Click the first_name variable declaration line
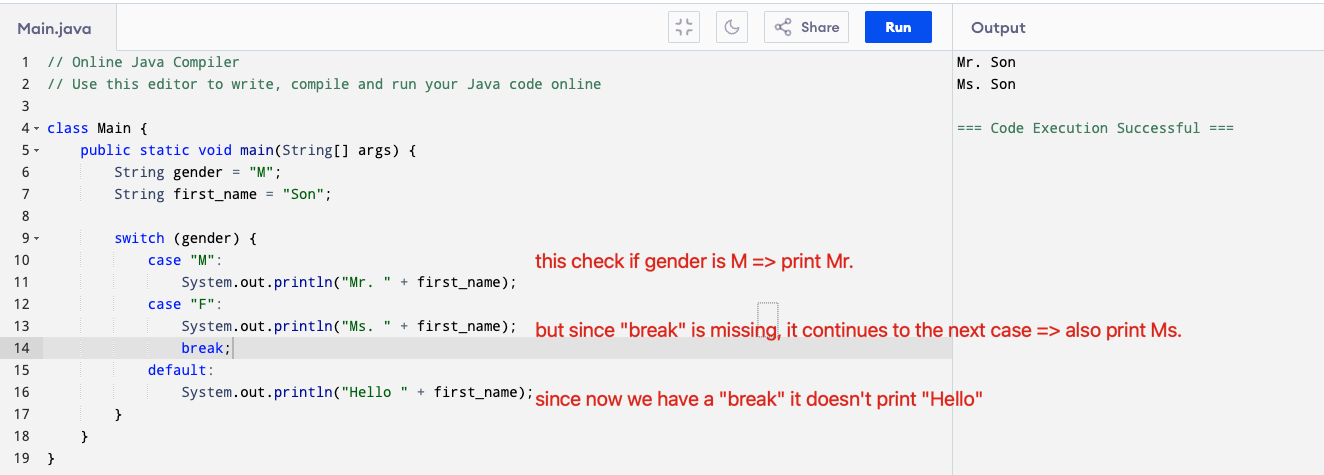1324x475 pixels. pos(222,194)
